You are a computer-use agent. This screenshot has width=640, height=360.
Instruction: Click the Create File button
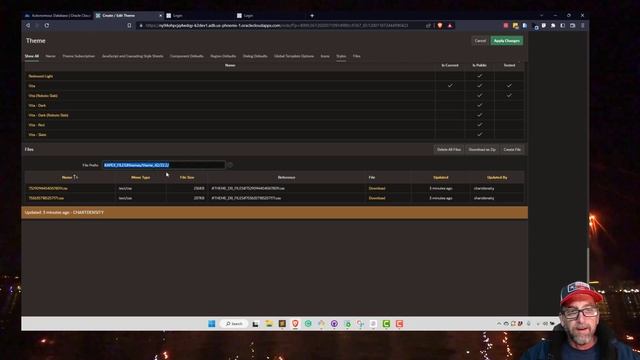[x=512, y=150]
